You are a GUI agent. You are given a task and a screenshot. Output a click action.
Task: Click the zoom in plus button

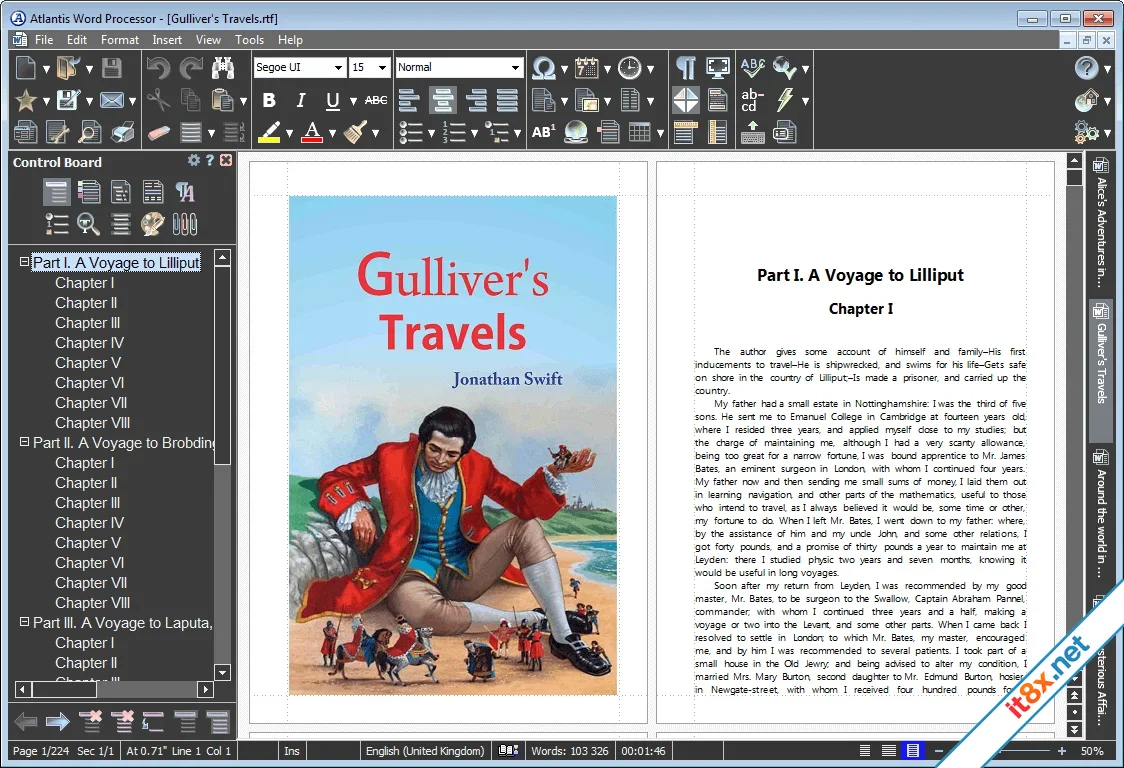(x=1062, y=751)
